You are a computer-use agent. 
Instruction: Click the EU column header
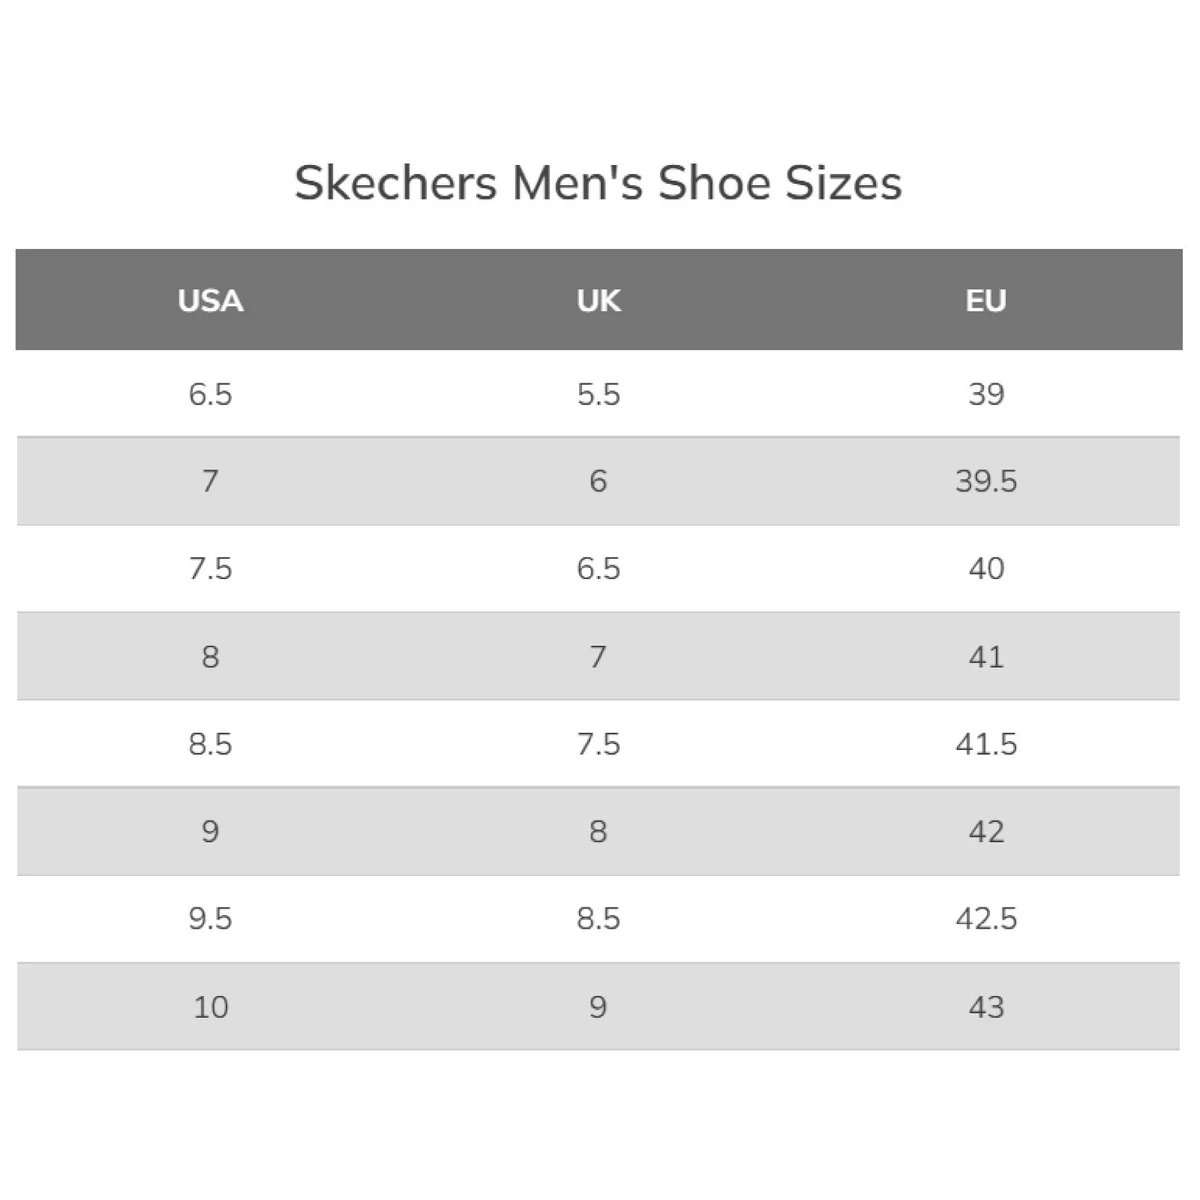(986, 301)
